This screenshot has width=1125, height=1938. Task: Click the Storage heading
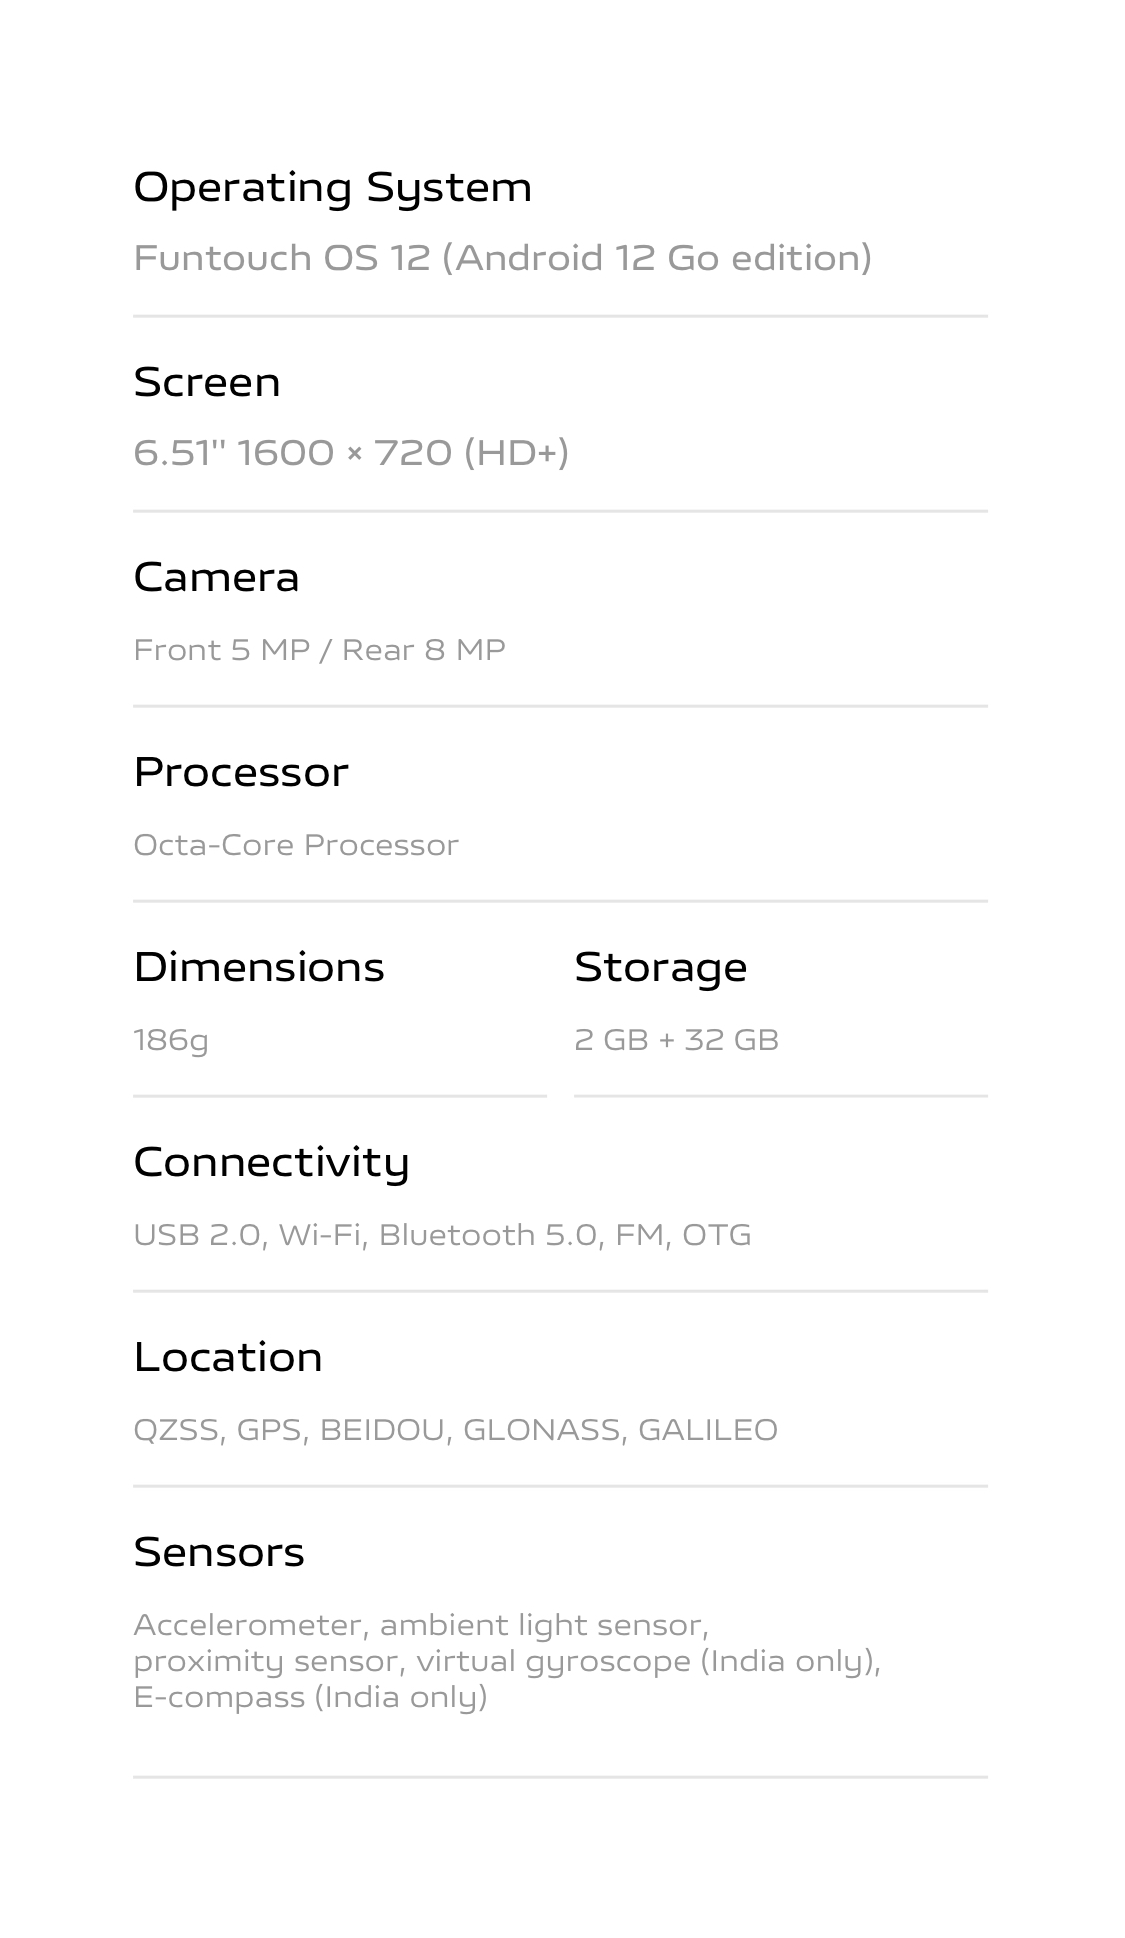coord(660,967)
